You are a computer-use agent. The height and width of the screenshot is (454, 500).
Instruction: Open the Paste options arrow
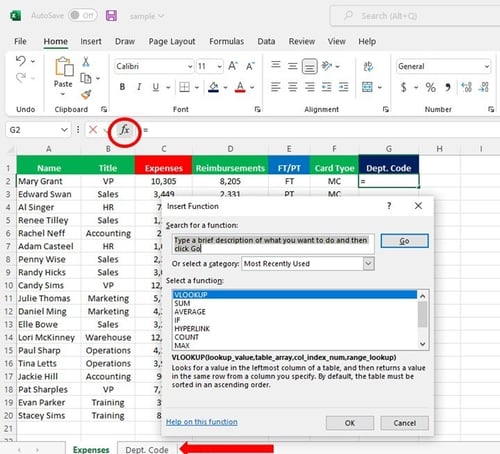63,94
